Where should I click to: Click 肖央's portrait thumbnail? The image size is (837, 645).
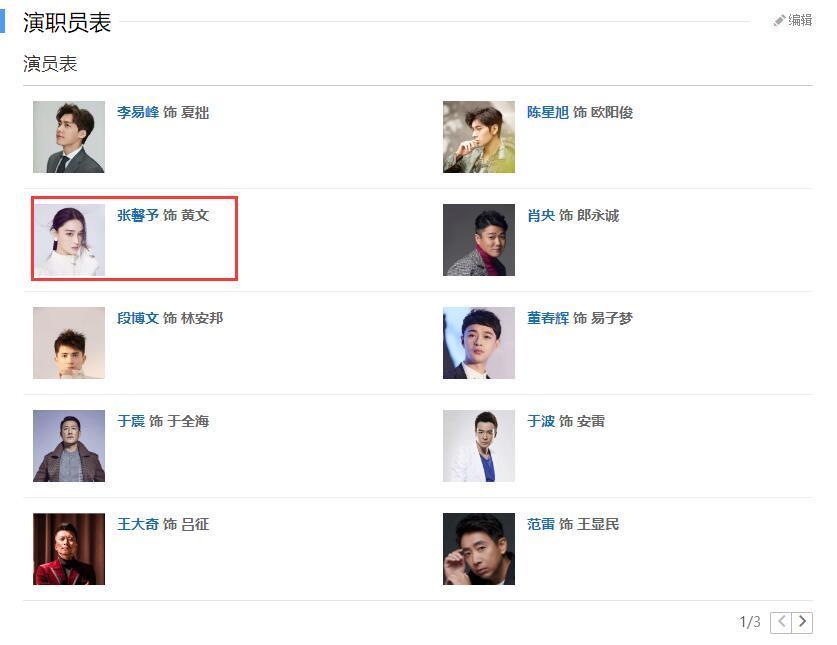479,240
